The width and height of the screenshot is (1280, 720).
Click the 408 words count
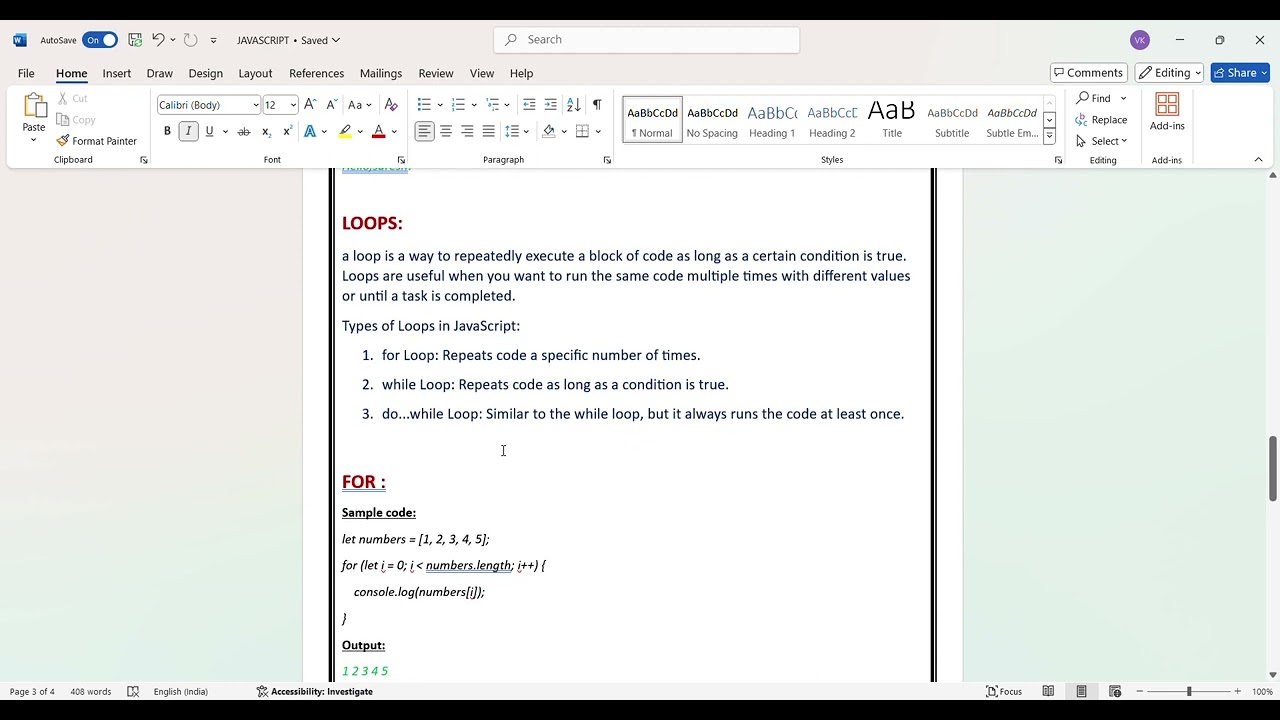click(91, 691)
